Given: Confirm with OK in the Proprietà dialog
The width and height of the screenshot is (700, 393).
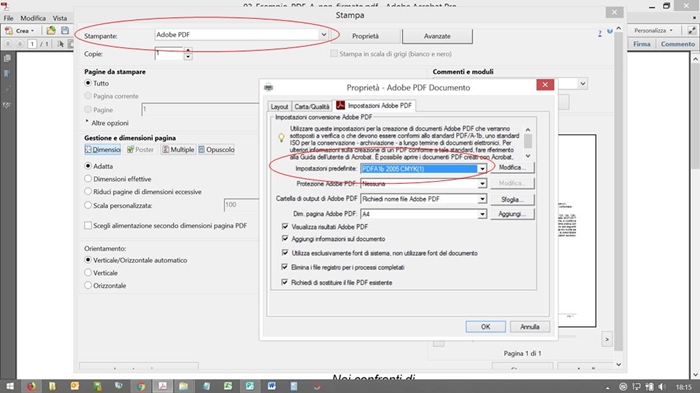Looking at the screenshot, I should point(485,326).
